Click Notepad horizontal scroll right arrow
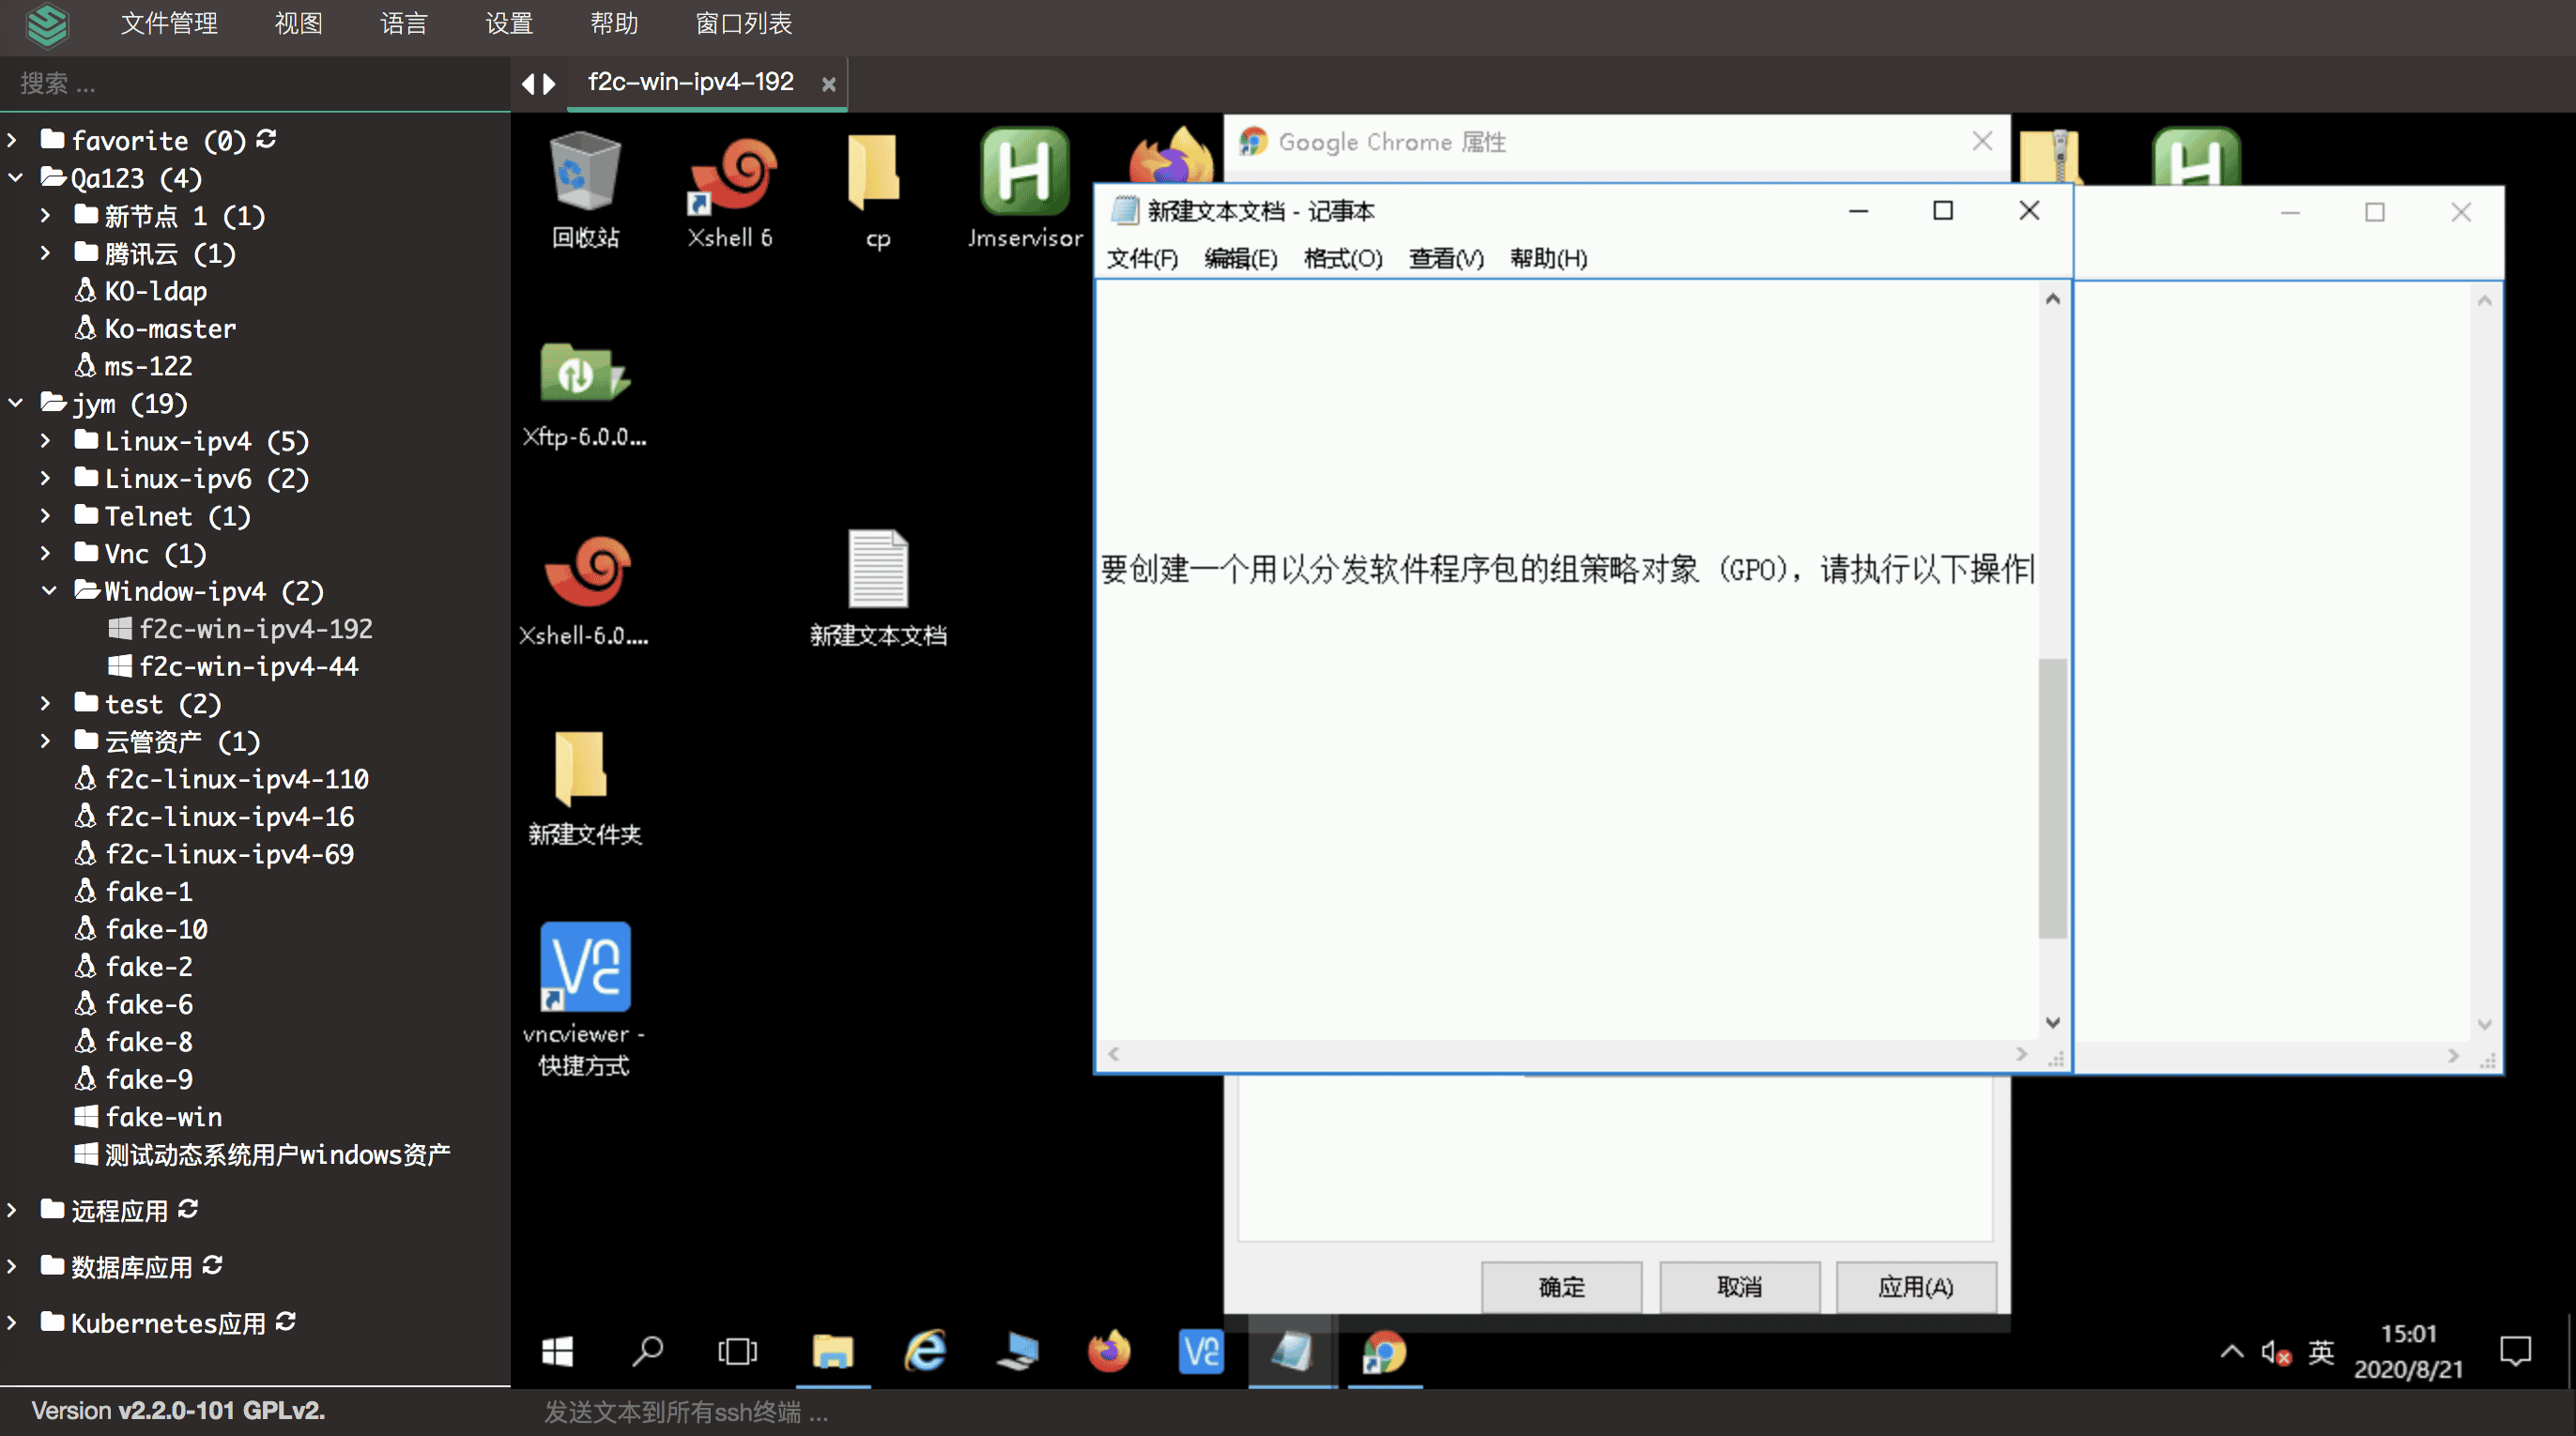Viewport: 2576px width, 1436px height. pyautogui.click(x=2021, y=1054)
